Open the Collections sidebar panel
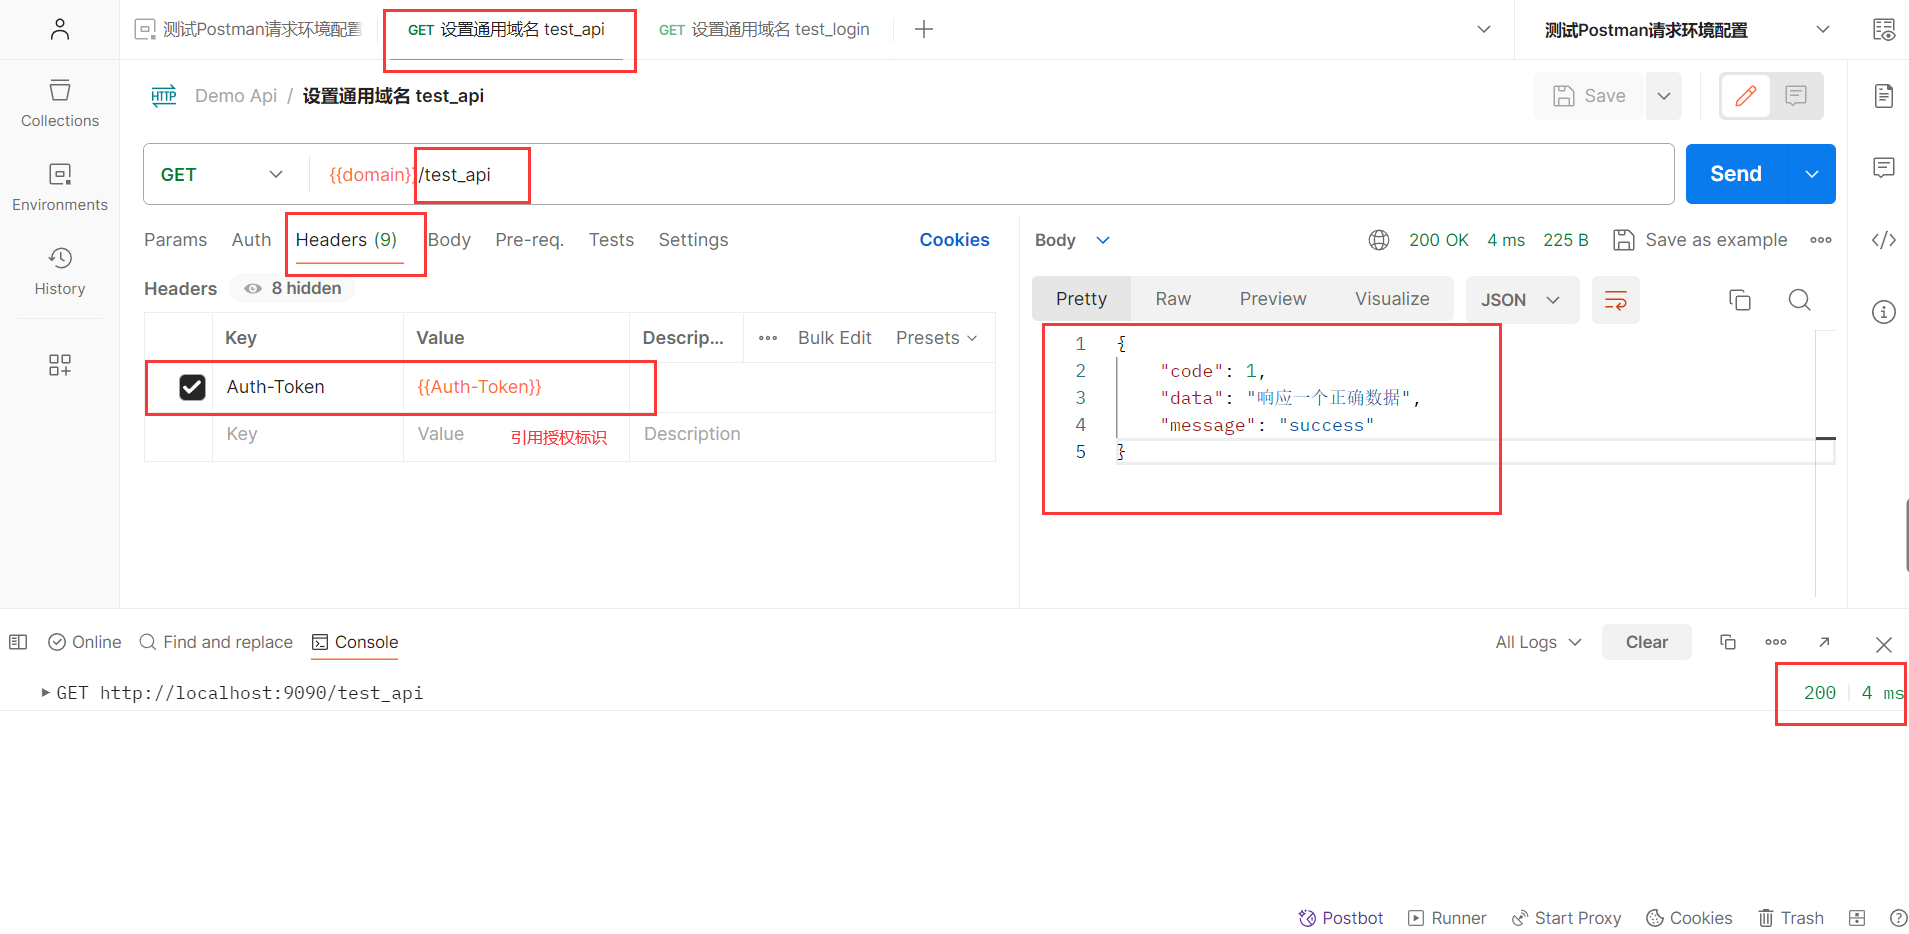This screenshot has width=1909, height=934. point(60,103)
